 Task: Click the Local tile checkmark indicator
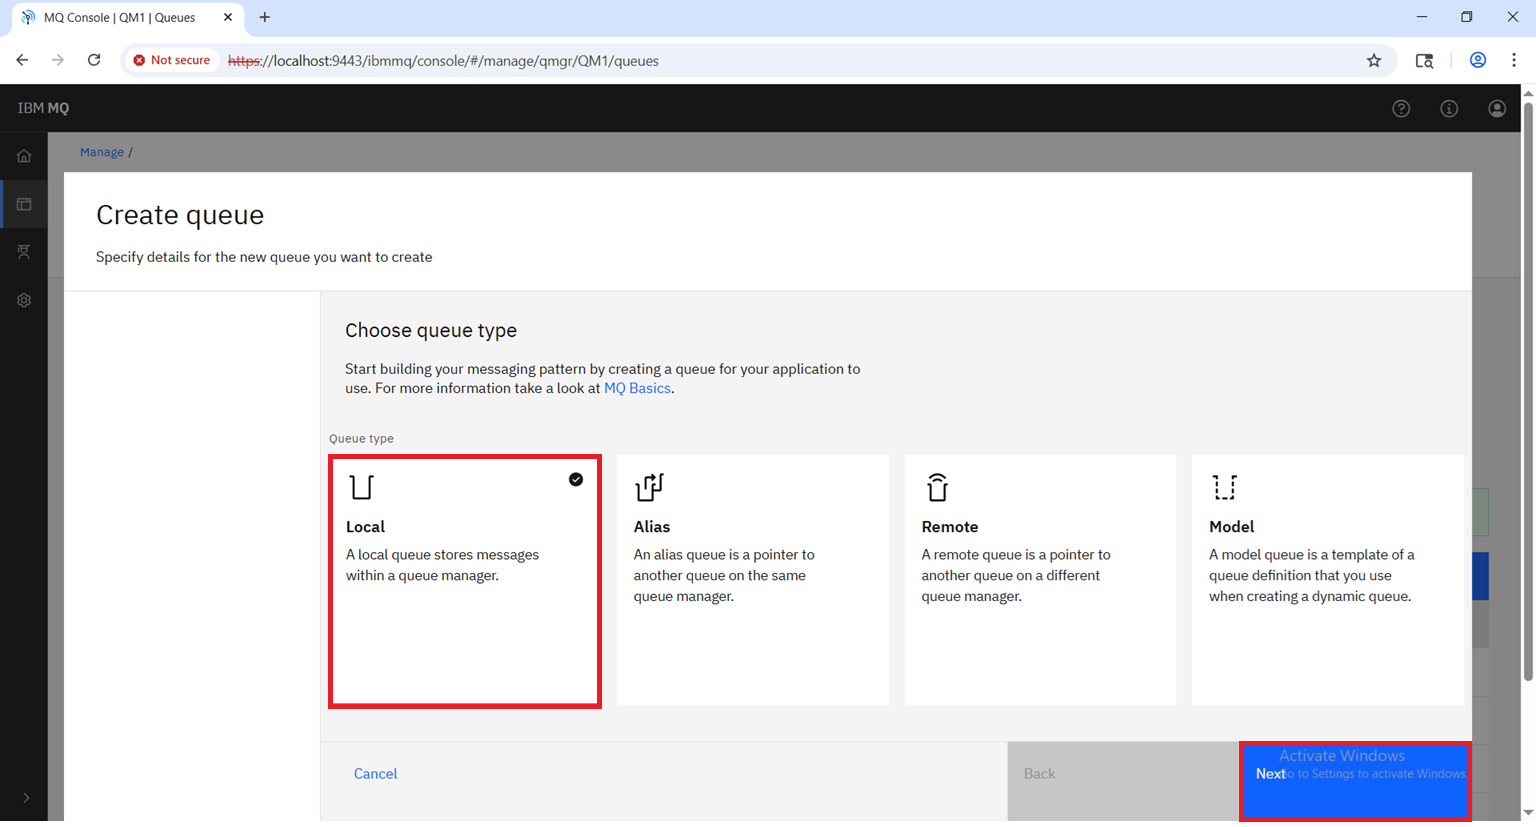click(x=576, y=479)
